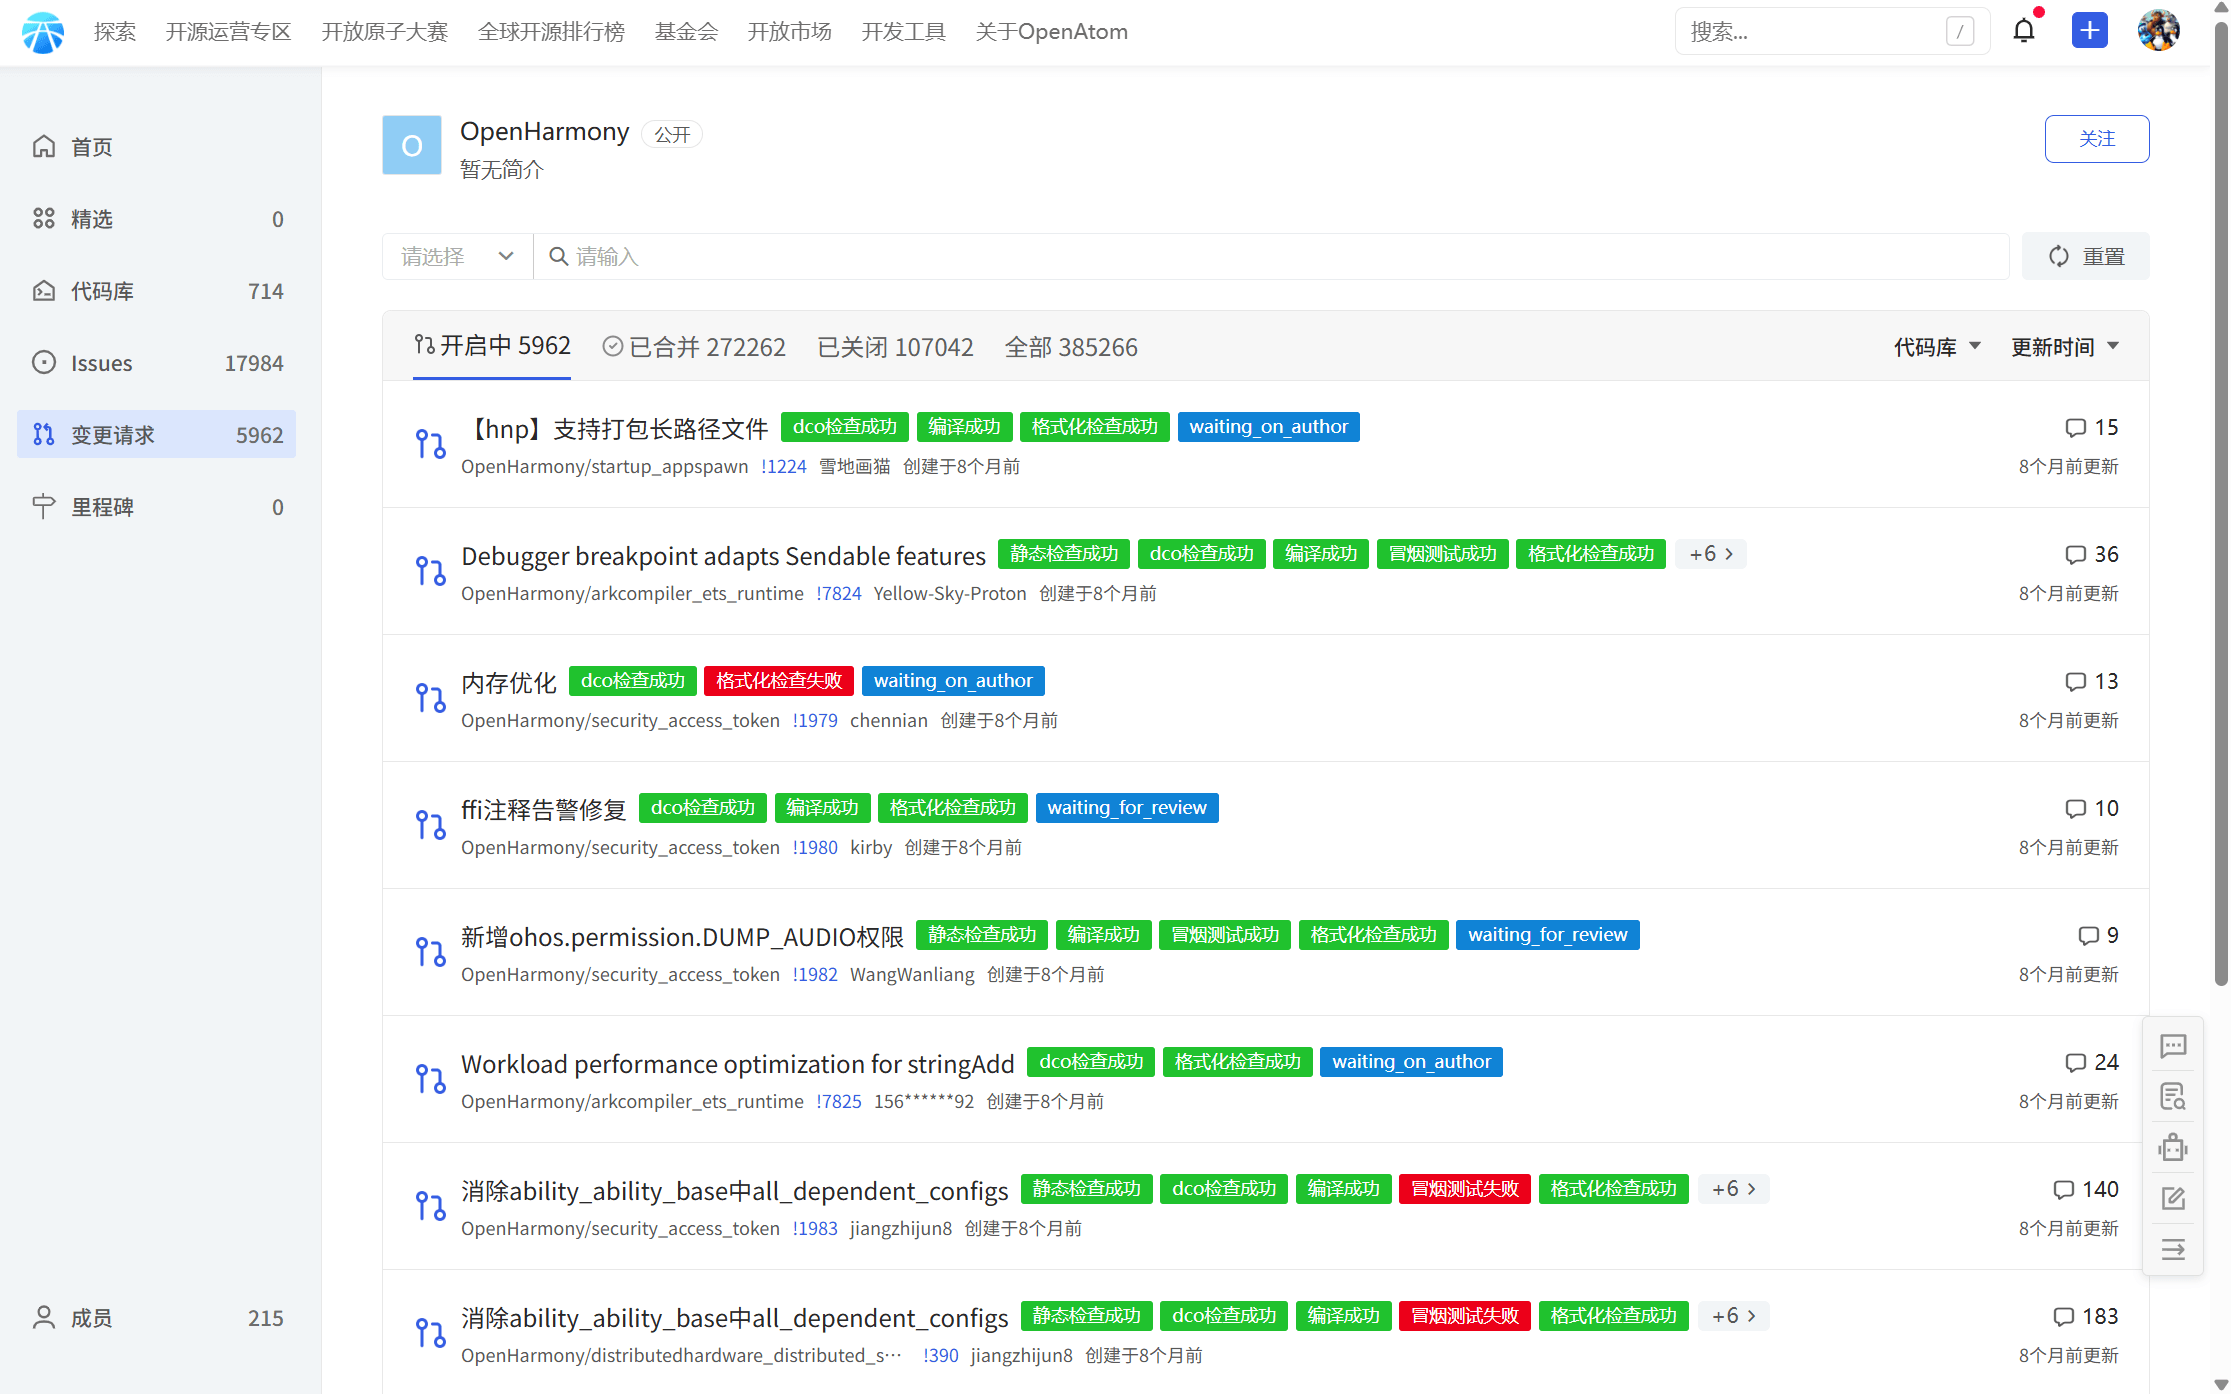2231x1394 pixels.
Task: Click the merge request icon beside Debugger breakpoint row
Action: click(431, 571)
